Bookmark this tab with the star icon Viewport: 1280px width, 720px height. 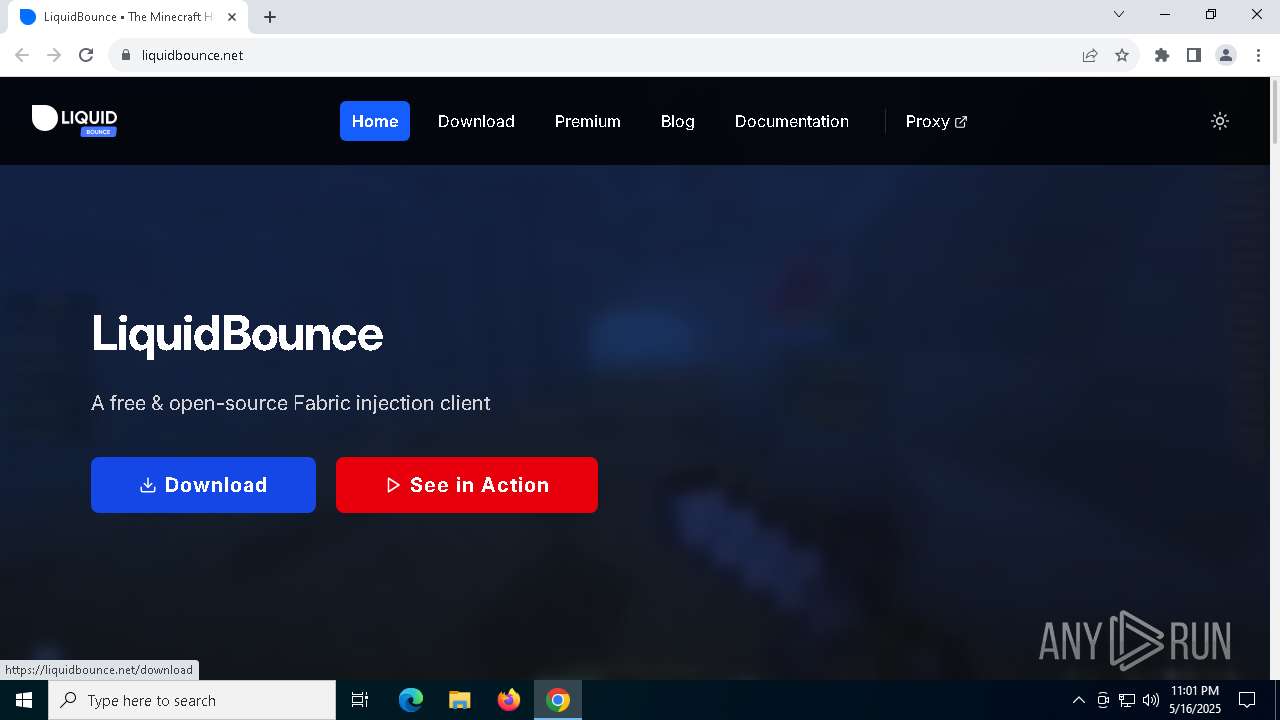(1122, 55)
